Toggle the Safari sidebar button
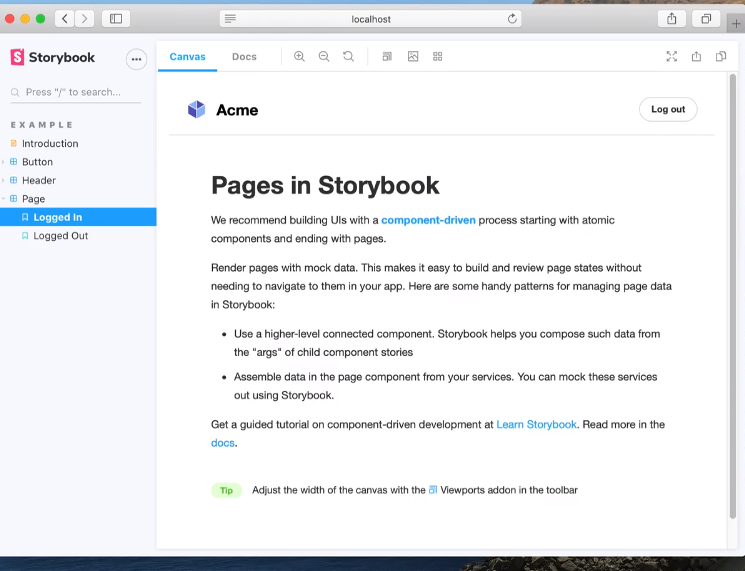Screen dimensions: 745x571 tap(116, 19)
